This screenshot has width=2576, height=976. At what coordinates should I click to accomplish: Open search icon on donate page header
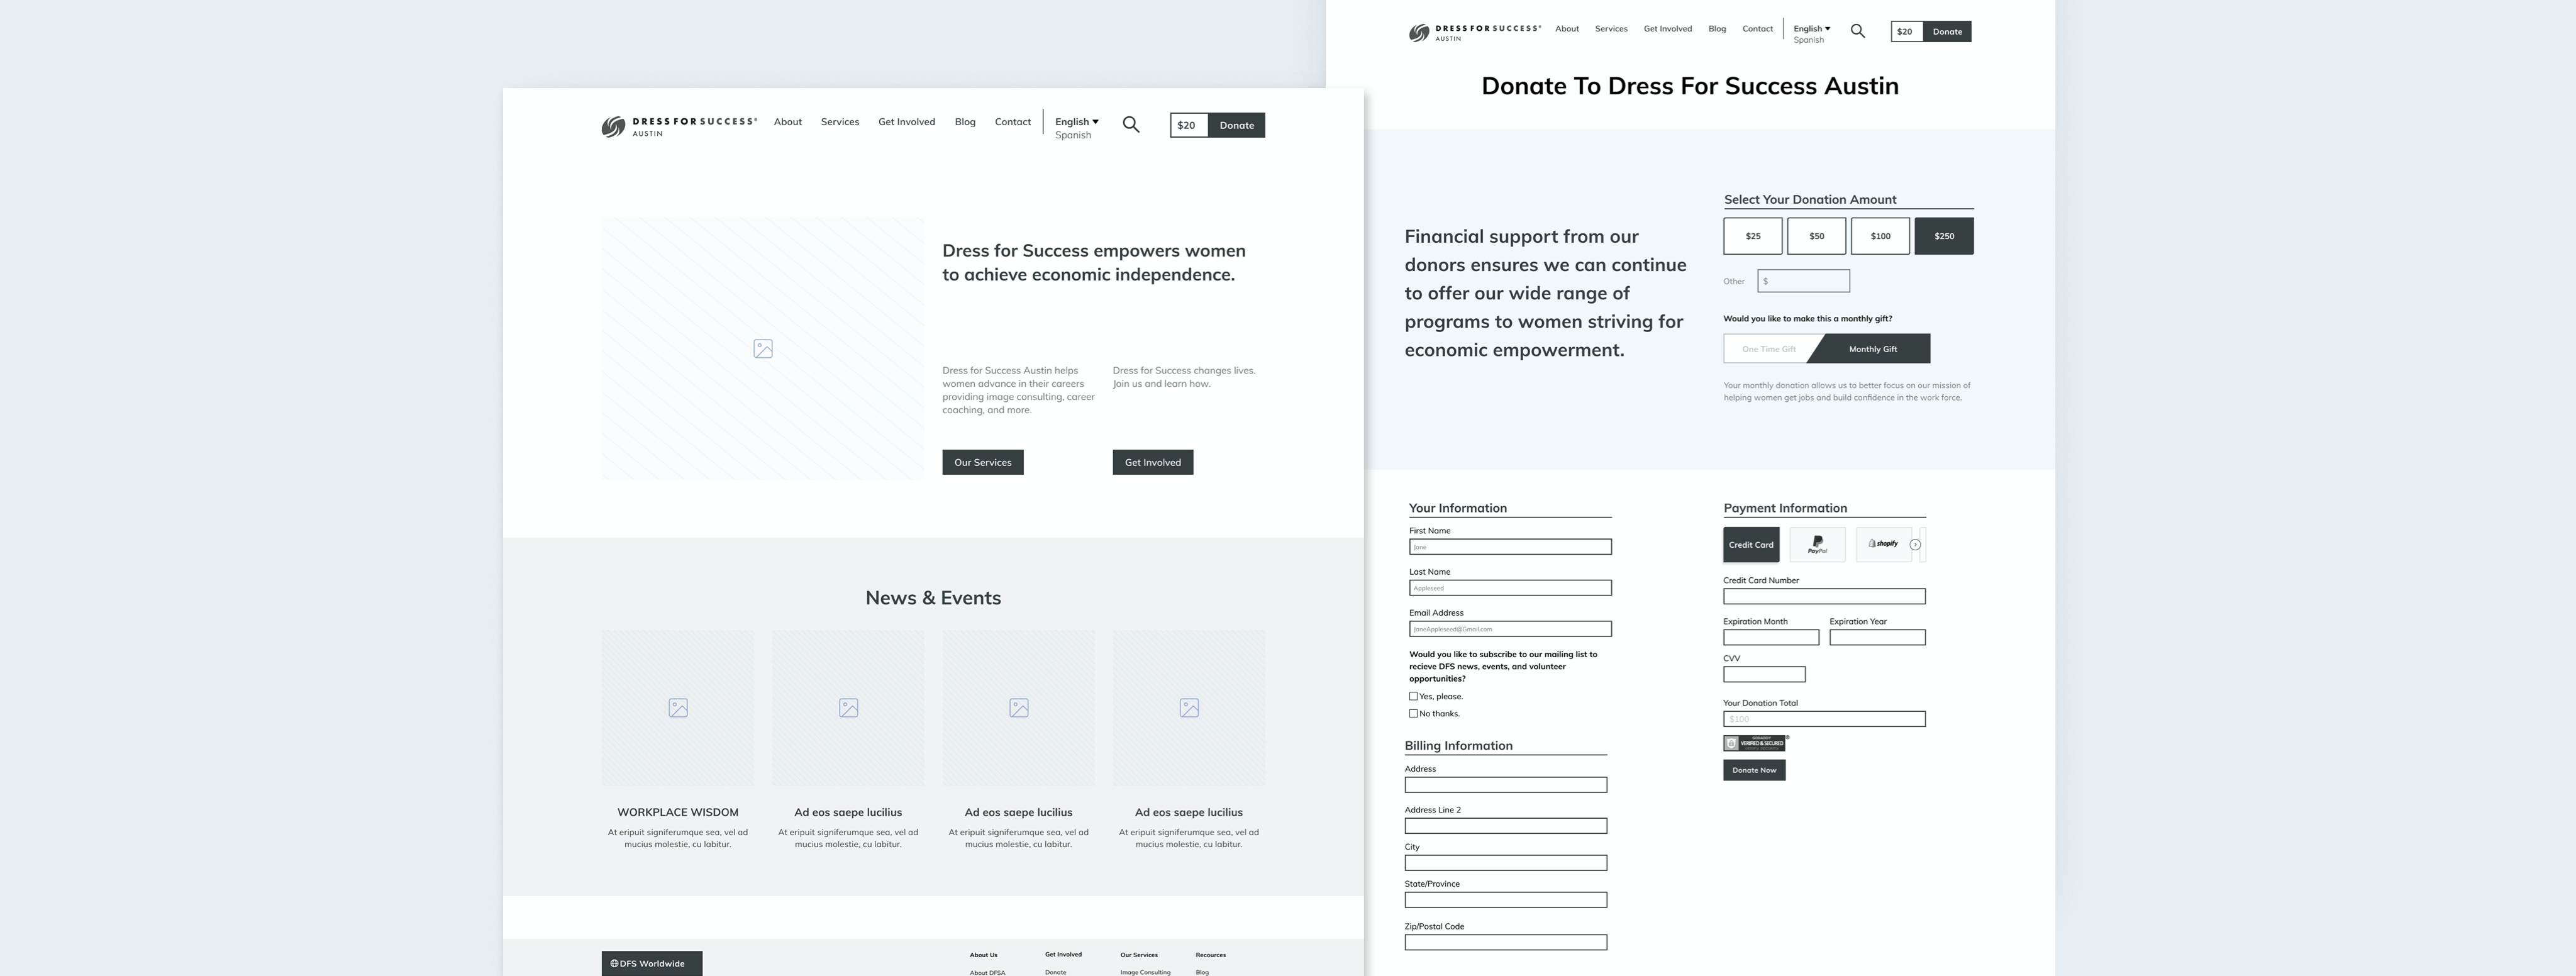[1858, 31]
